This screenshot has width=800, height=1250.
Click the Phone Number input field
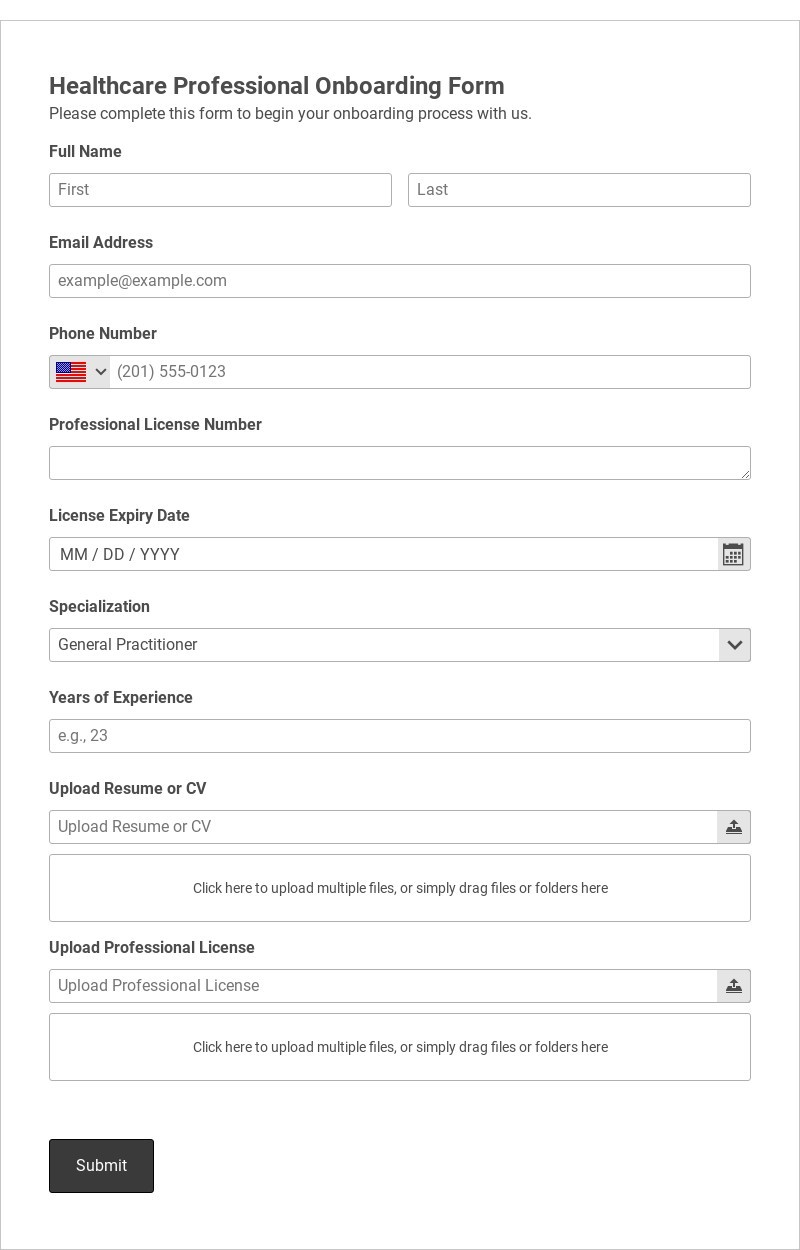coord(430,372)
